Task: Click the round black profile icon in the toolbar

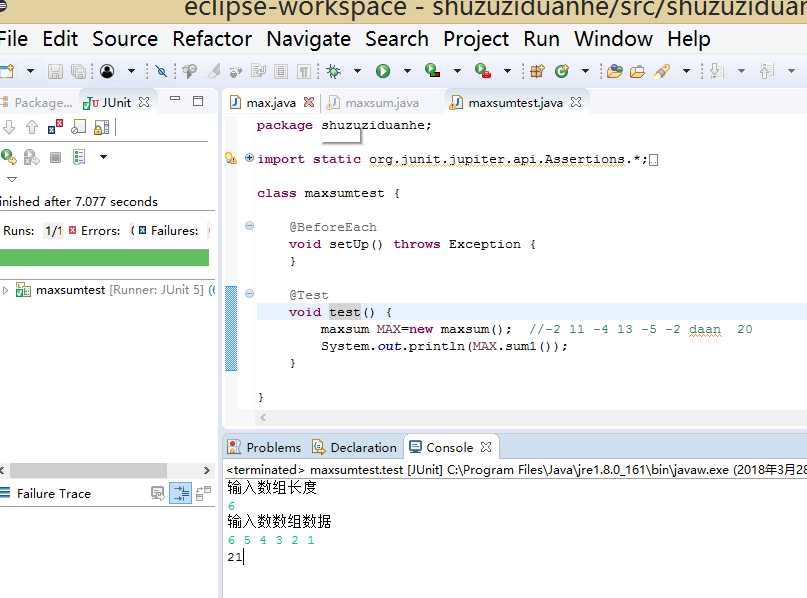Action: coord(107,71)
